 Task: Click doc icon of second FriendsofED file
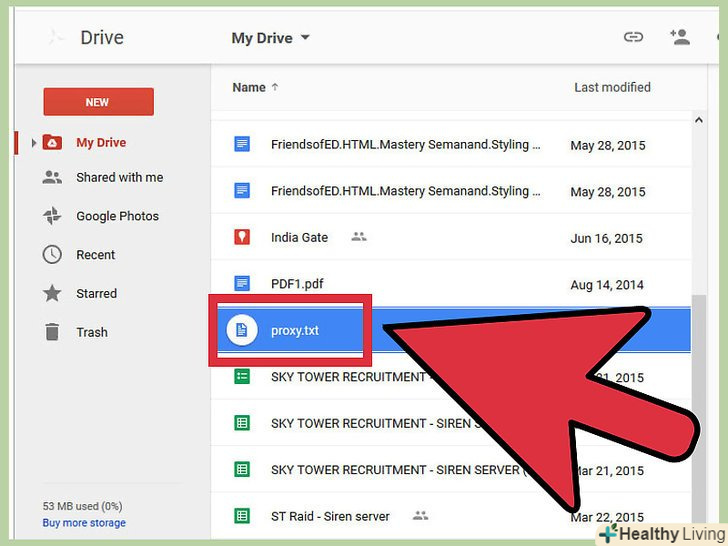(242, 190)
